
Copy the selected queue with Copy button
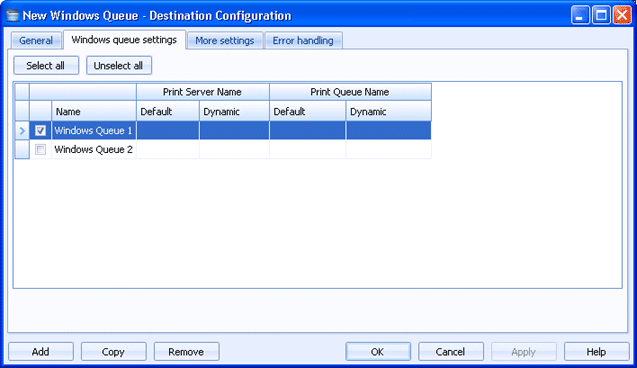click(x=113, y=351)
